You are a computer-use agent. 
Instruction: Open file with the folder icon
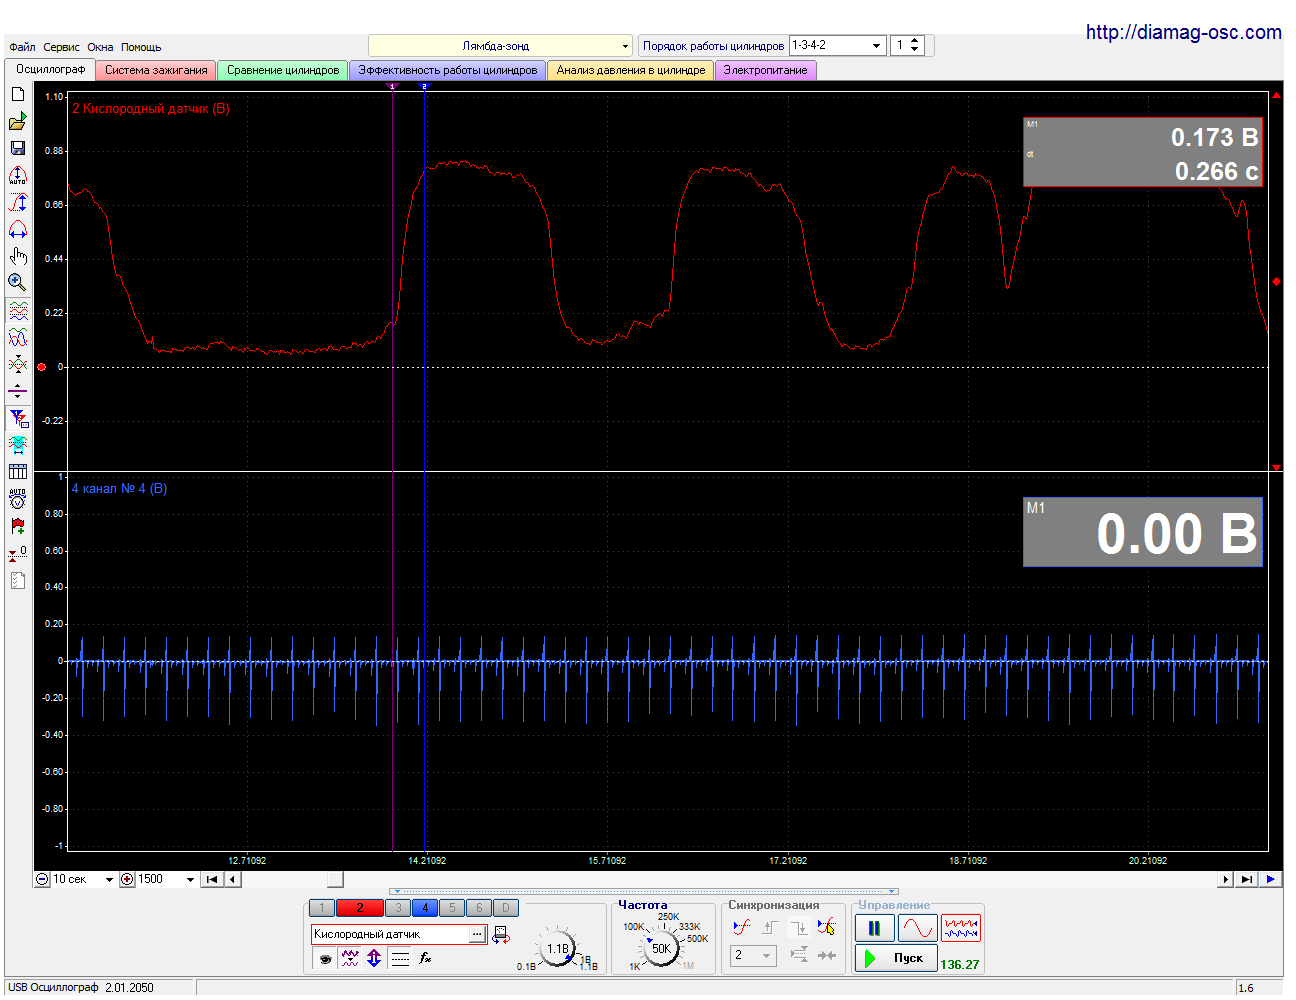[x=18, y=121]
